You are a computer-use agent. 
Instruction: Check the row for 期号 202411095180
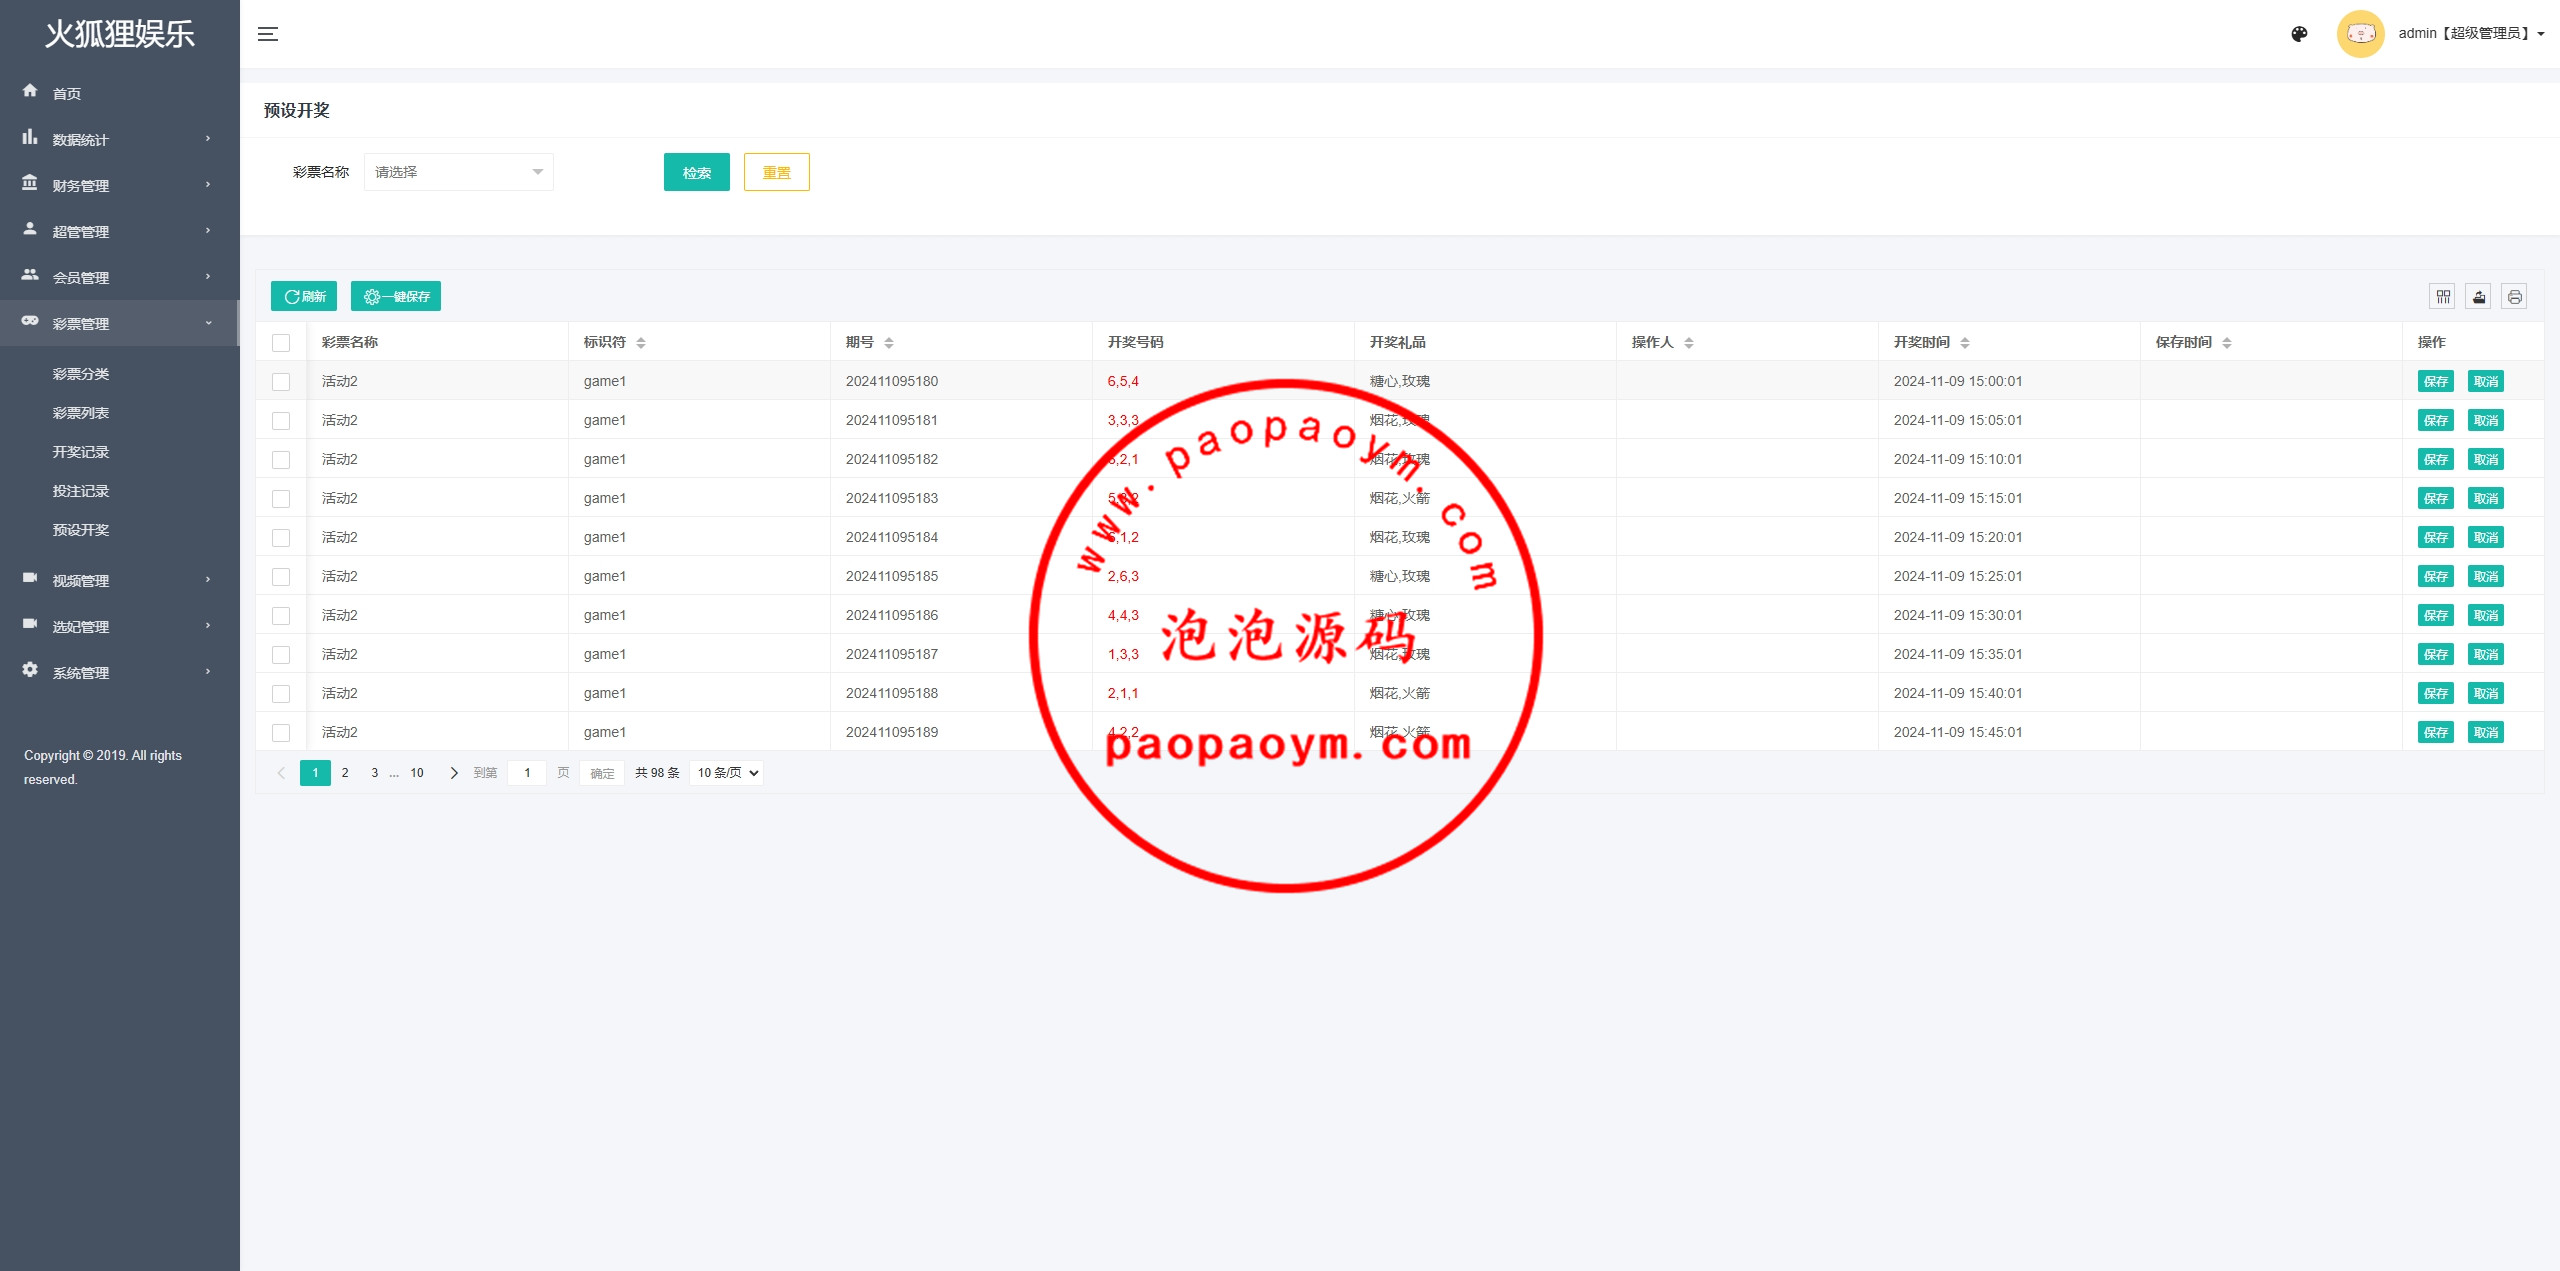(x=281, y=382)
